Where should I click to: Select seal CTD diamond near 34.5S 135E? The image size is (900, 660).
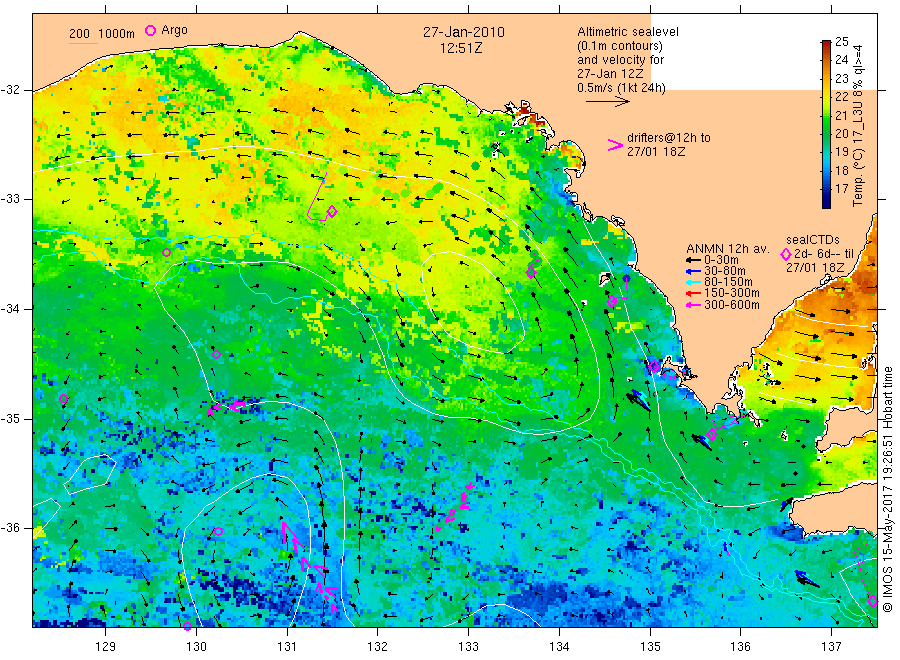click(654, 366)
